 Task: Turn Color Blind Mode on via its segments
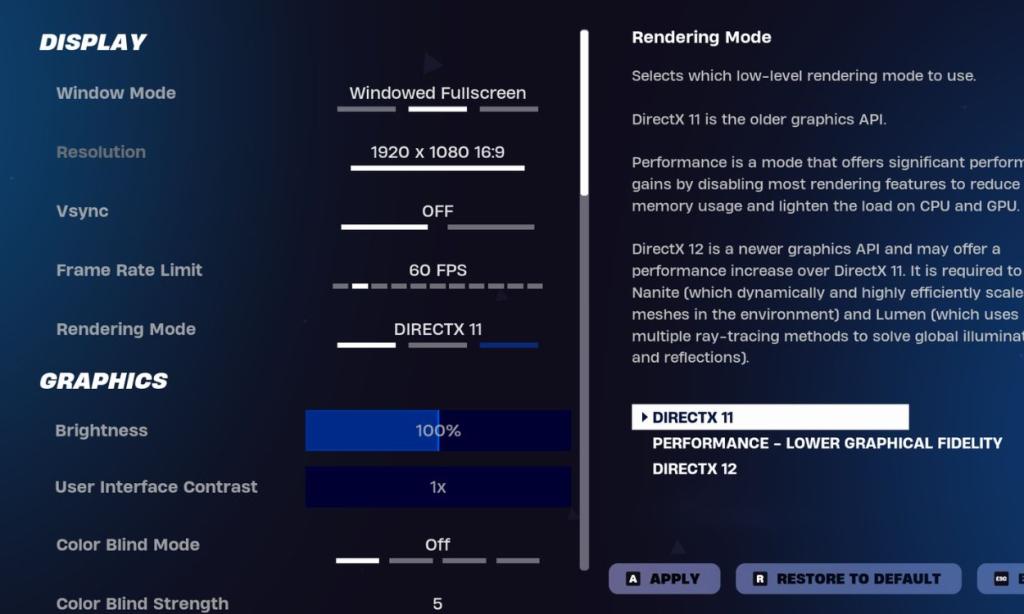coord(410,561)
